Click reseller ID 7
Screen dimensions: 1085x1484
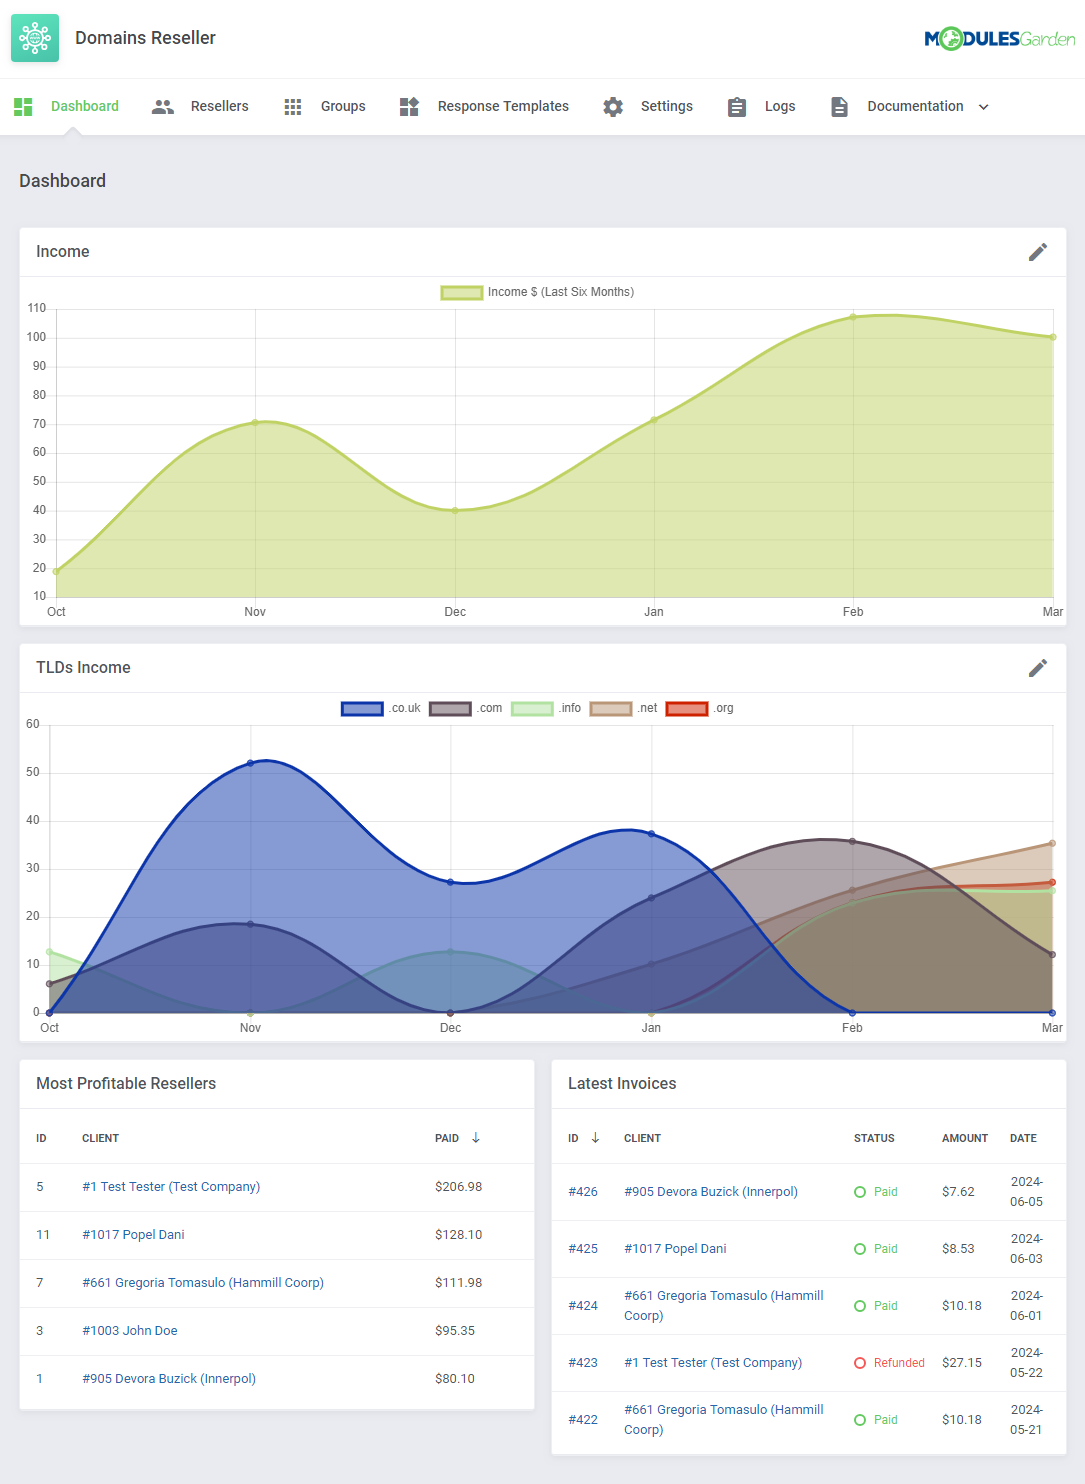[40, 1283]
